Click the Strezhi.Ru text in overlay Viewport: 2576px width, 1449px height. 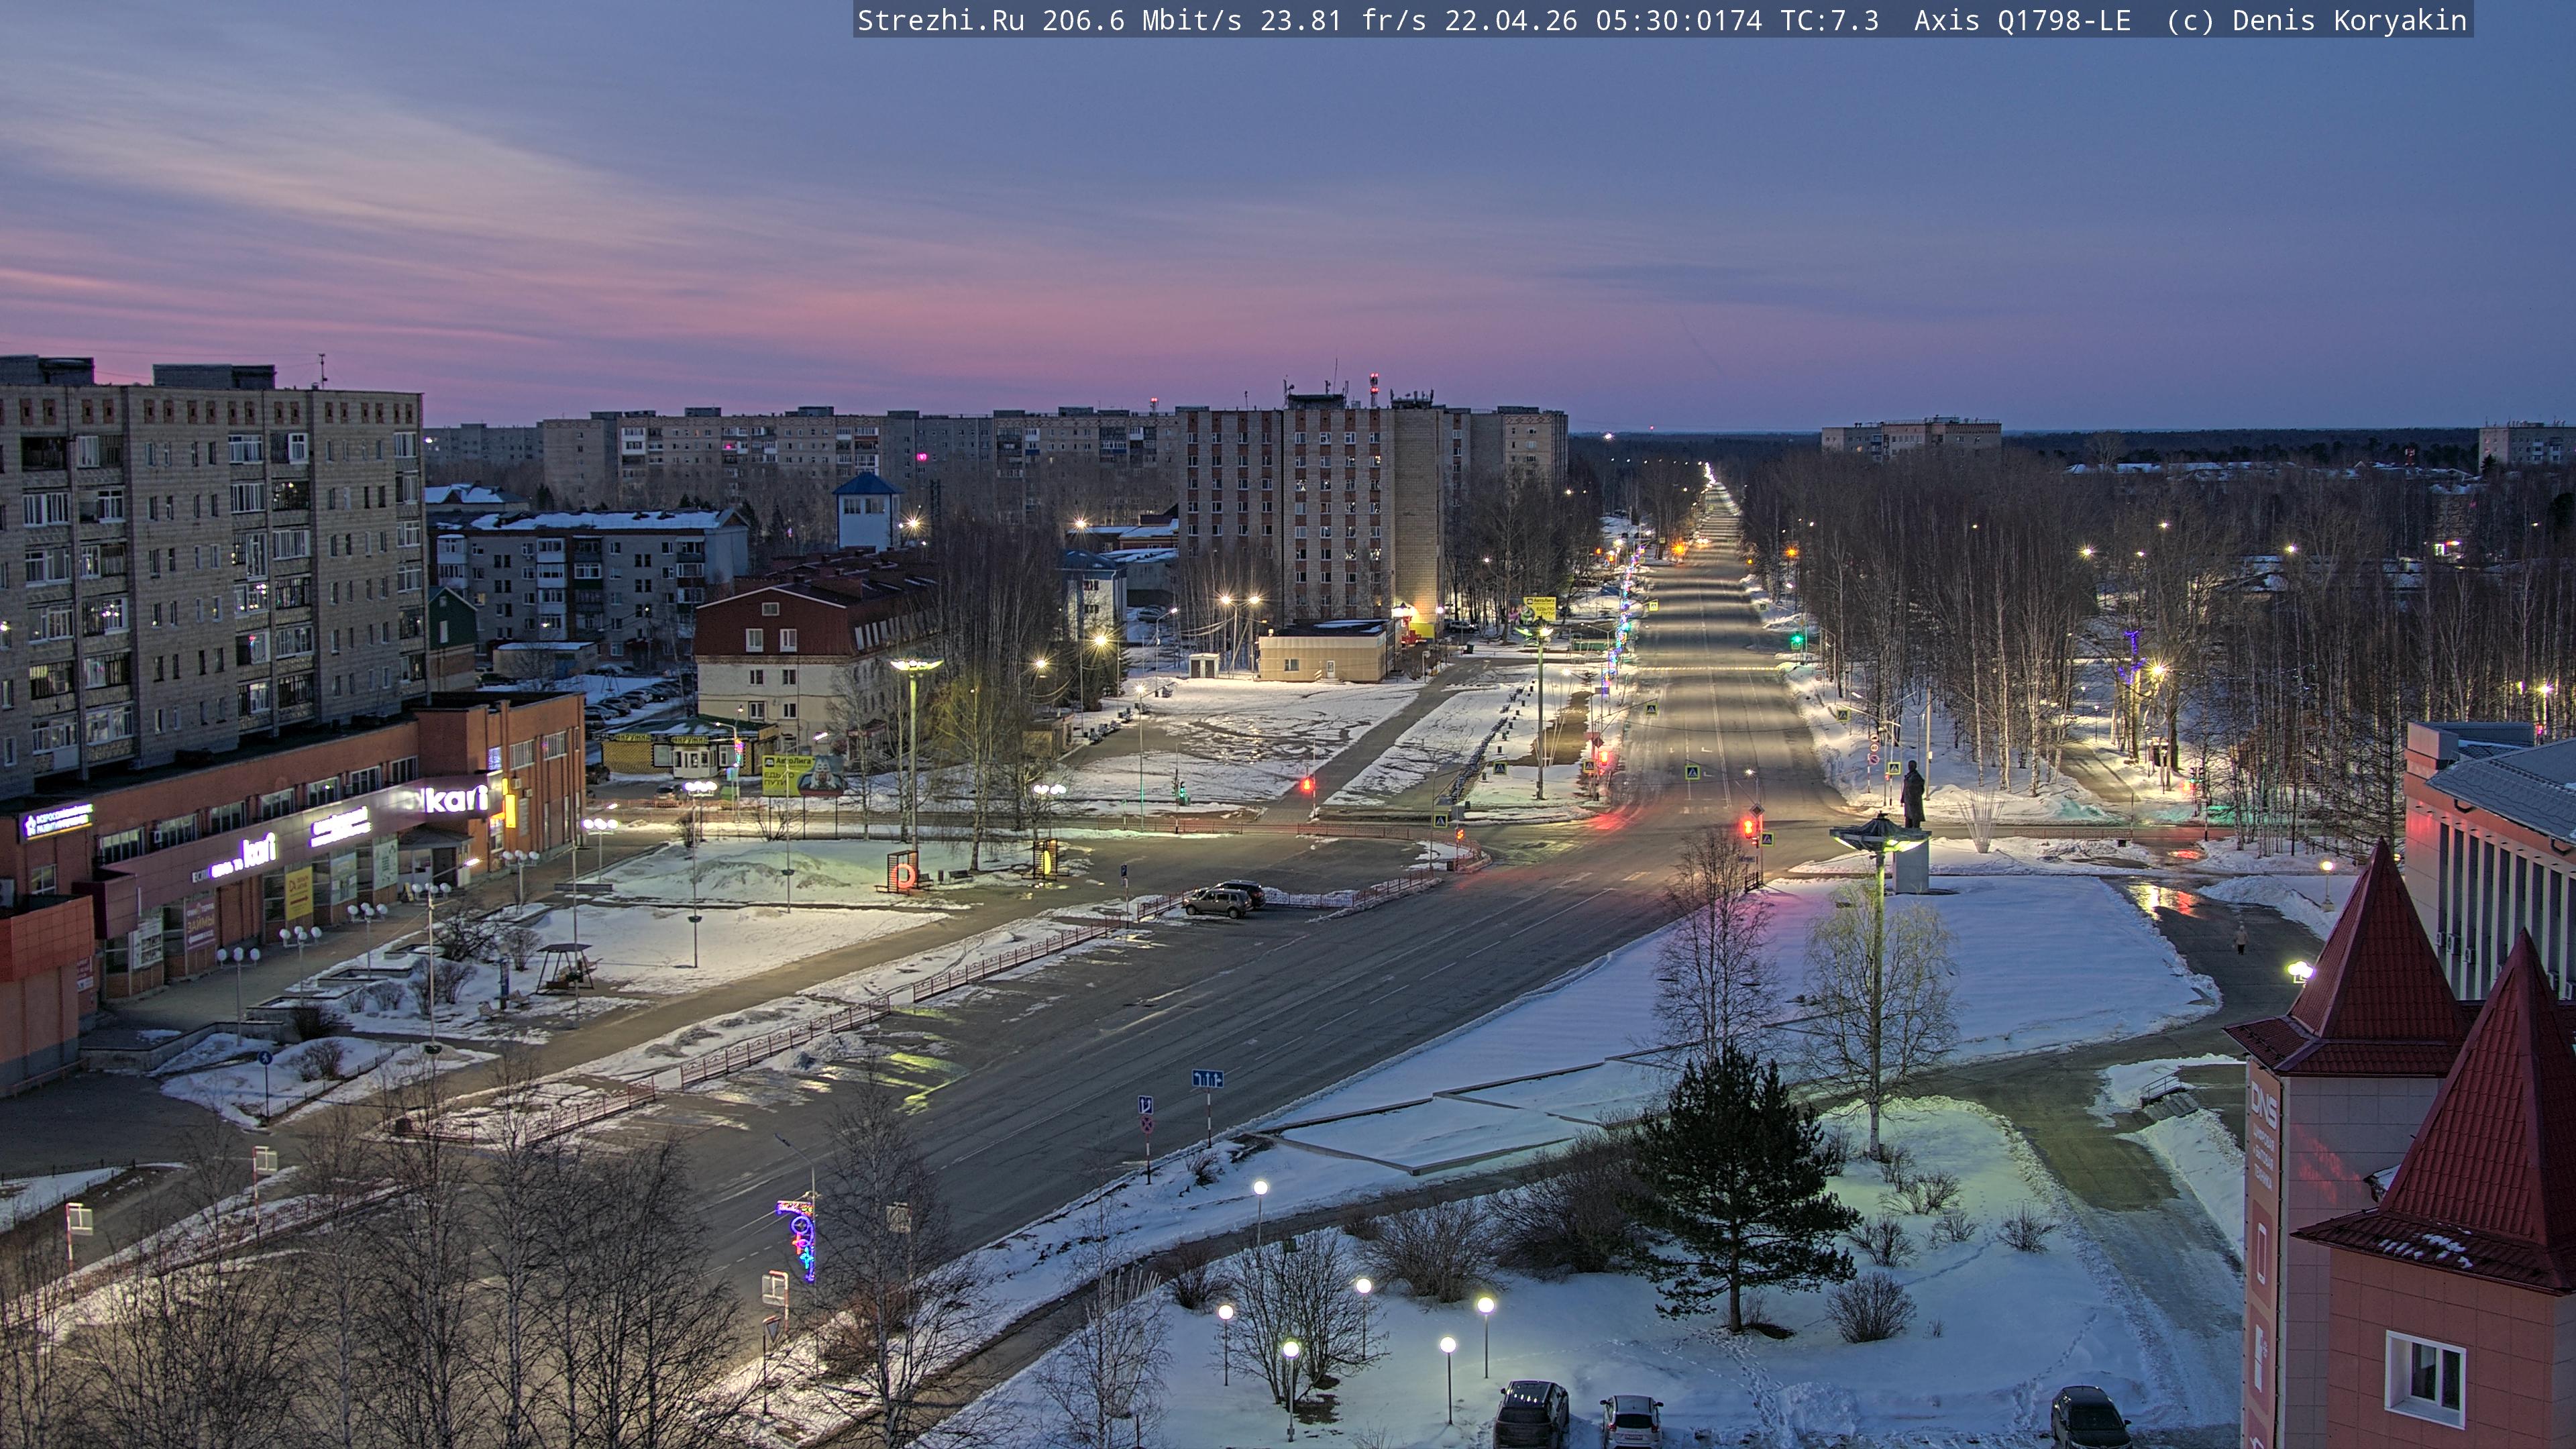click(940, 20)
